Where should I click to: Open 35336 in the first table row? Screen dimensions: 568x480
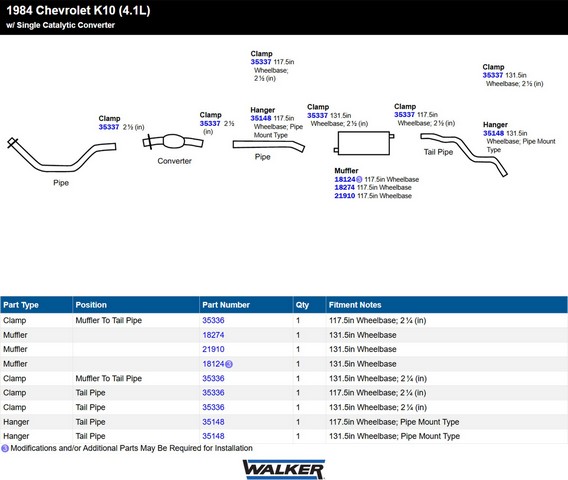coord(213,321)
